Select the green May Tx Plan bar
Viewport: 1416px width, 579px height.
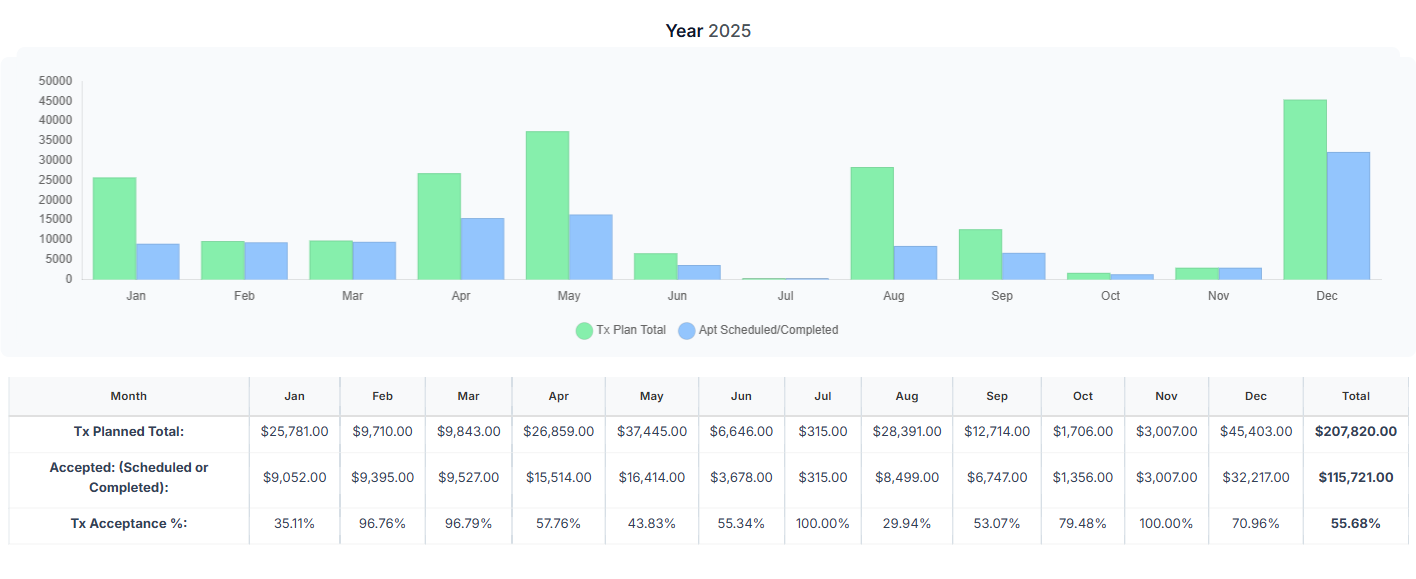(x=547, y=205)
